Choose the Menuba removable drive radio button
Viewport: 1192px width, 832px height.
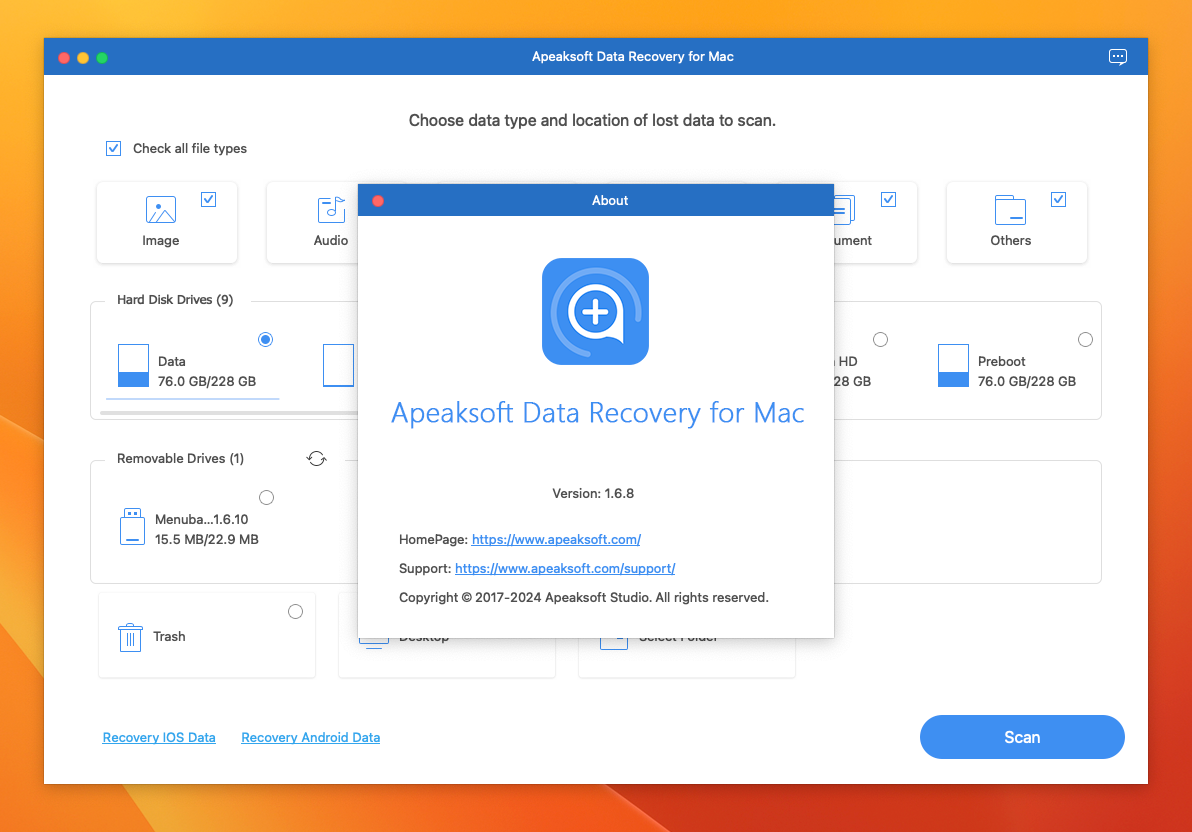266,497
